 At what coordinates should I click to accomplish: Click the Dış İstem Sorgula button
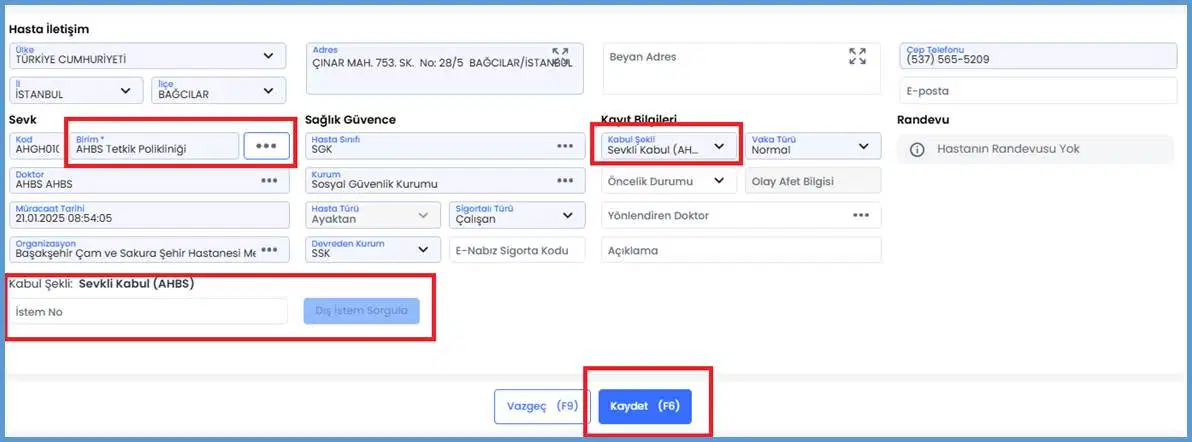361,310
